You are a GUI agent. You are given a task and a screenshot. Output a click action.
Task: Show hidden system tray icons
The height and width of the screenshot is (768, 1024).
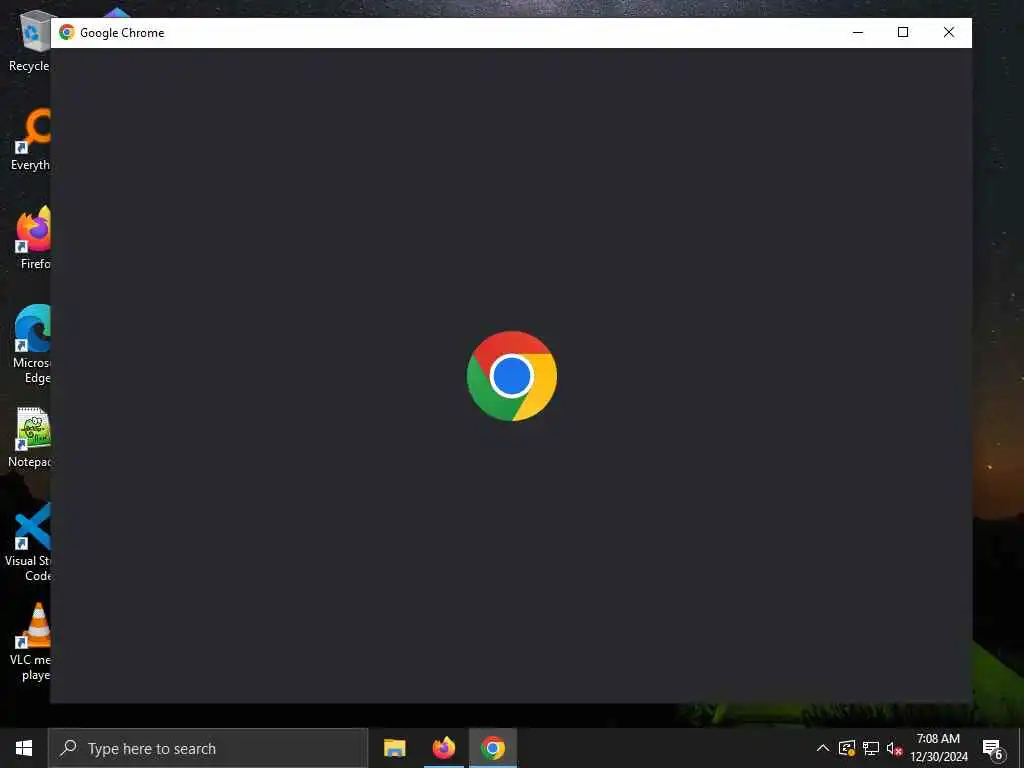click(823, 748)
